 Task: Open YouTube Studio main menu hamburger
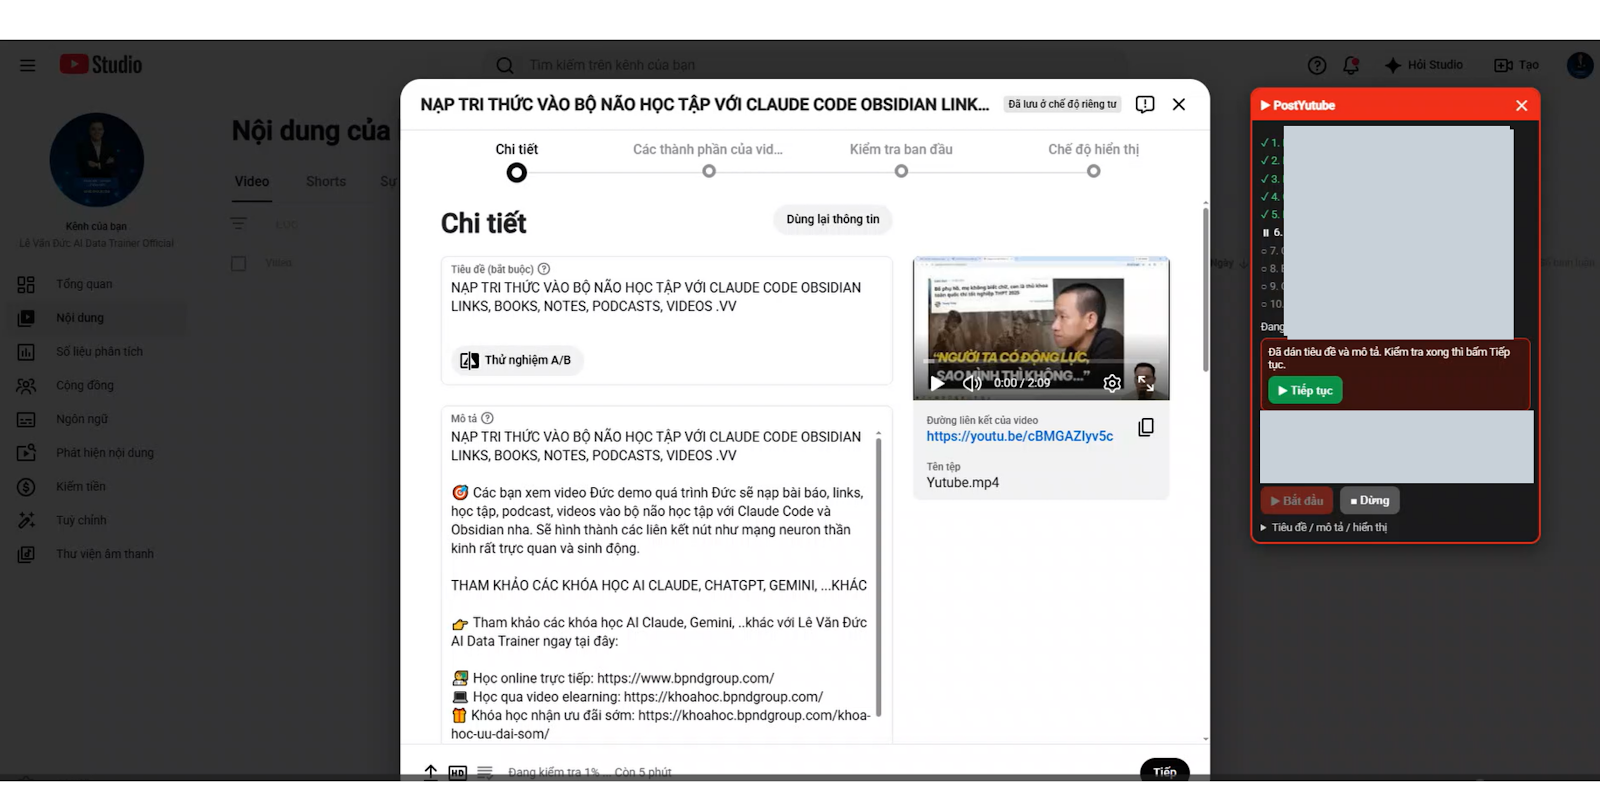point(27,65)
